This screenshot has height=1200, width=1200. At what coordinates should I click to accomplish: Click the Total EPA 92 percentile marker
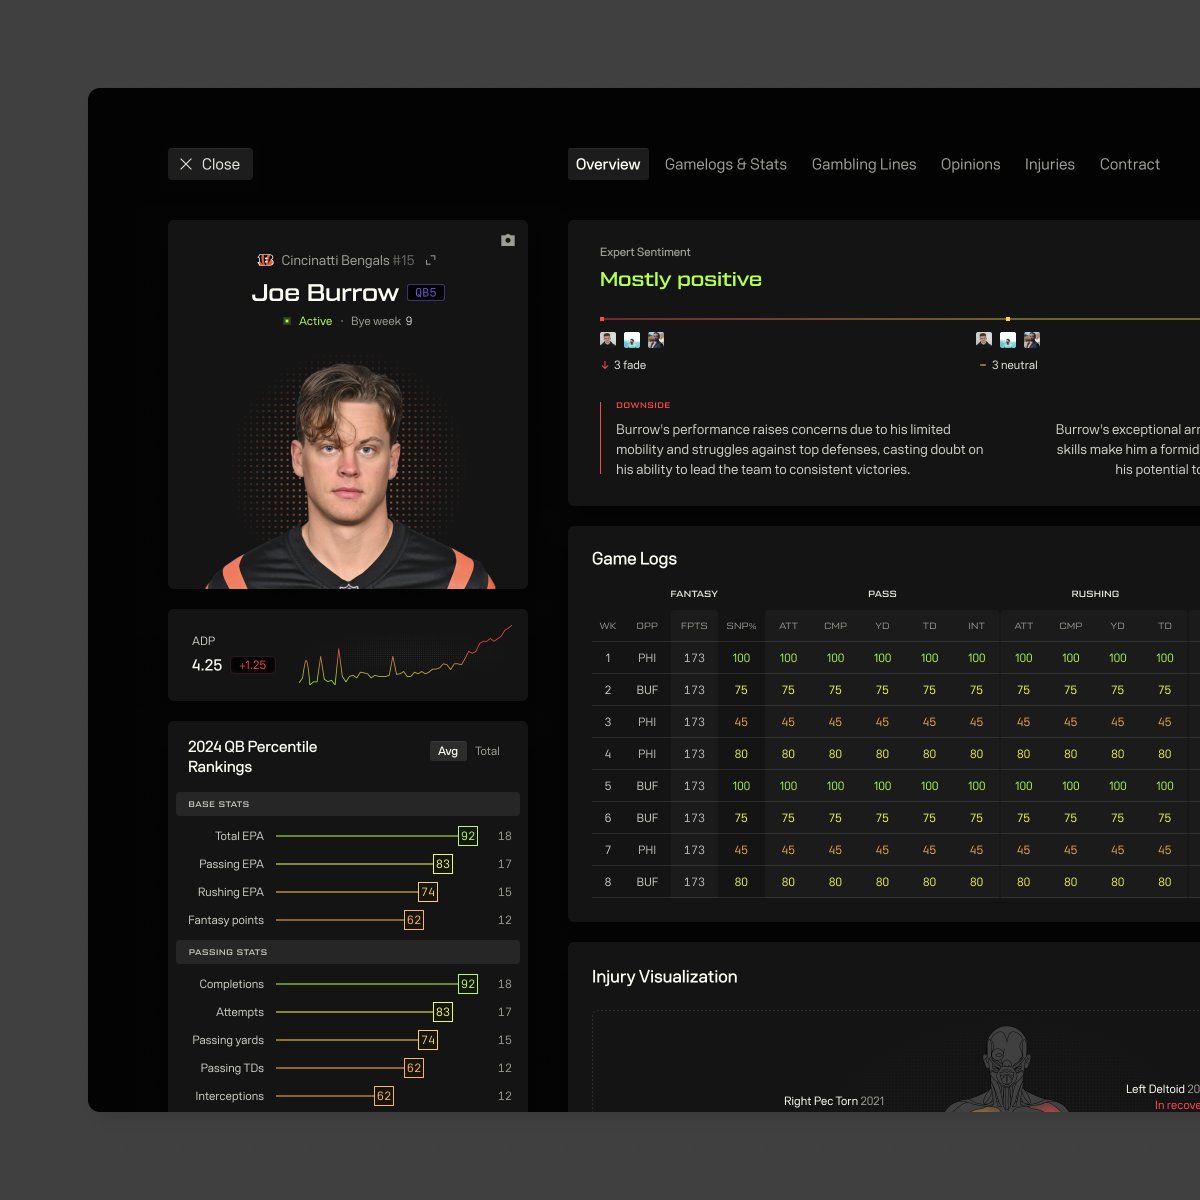468,836
